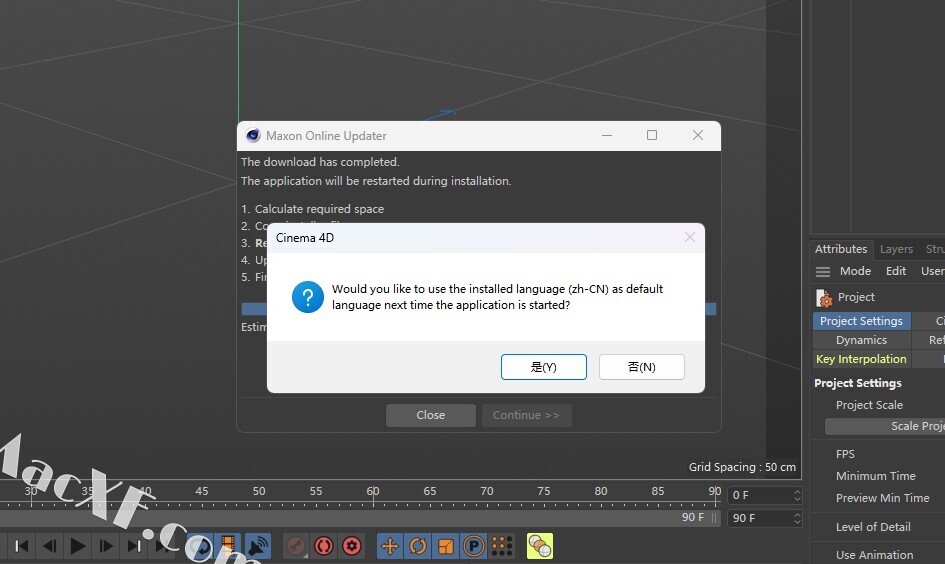945x564 pixels.
Task: Click the blue question mark icon
Action: tap(308, 297)
